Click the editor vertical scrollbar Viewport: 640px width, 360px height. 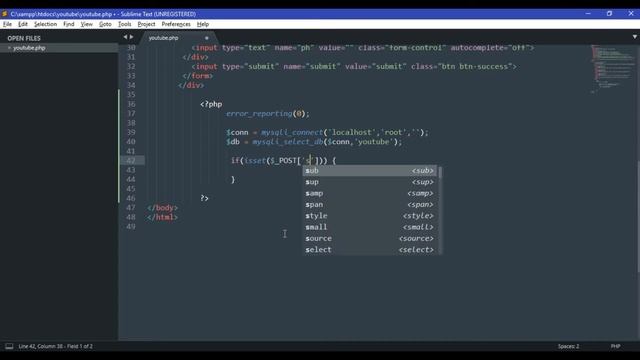point(638,216)
